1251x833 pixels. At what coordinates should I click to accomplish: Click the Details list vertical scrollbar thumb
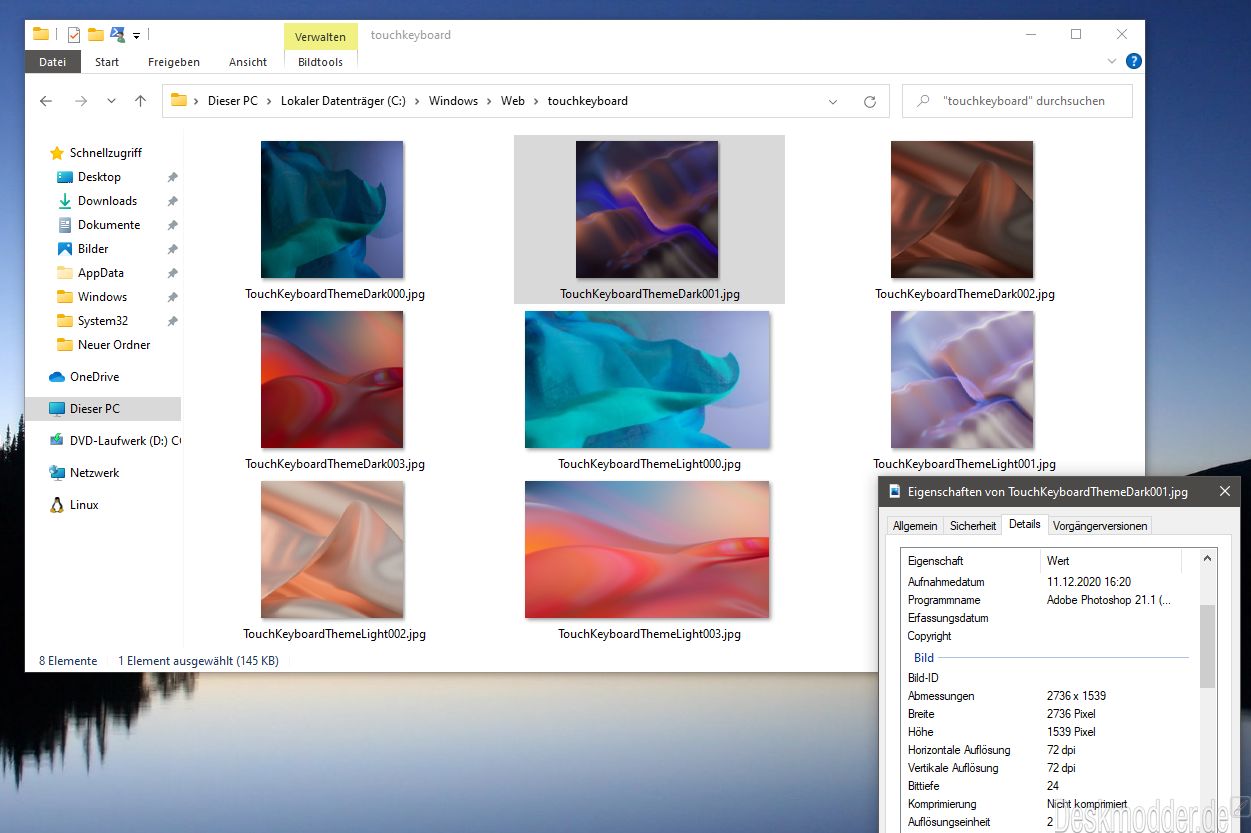pyautogui.click(x=1207, y=646)
